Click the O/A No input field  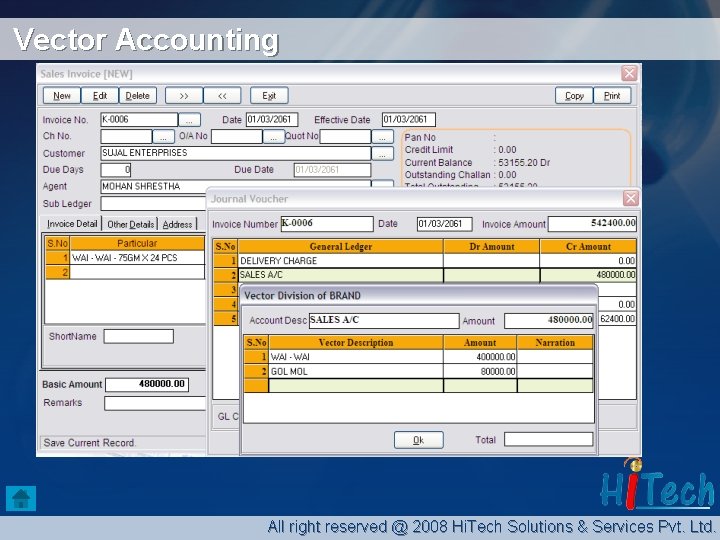click(237, 136)
